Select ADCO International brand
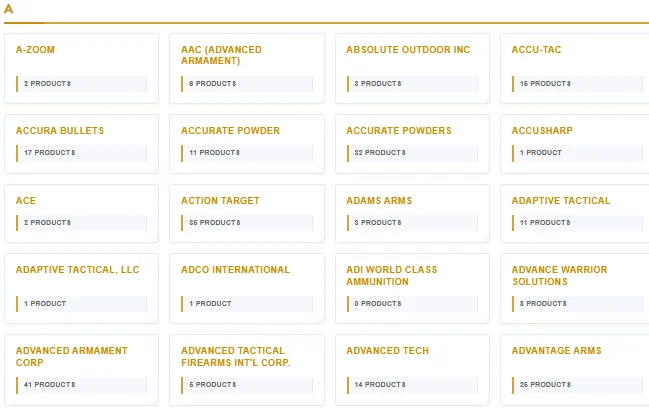The width and height of the screenshot is (649, 408). [x=236, y=270]
